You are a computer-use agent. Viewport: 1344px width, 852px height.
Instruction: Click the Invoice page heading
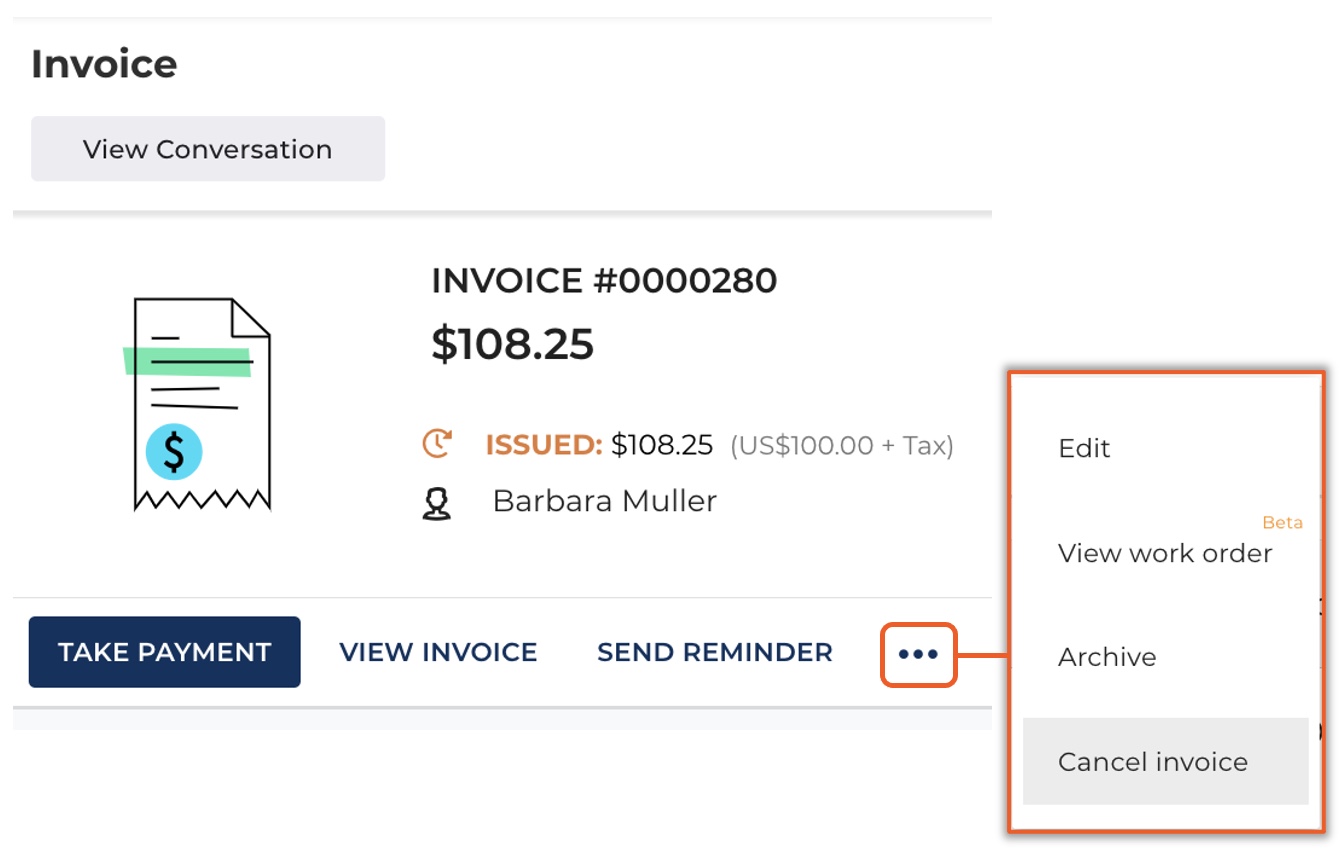pyautogui.click(x=104, y=64)
